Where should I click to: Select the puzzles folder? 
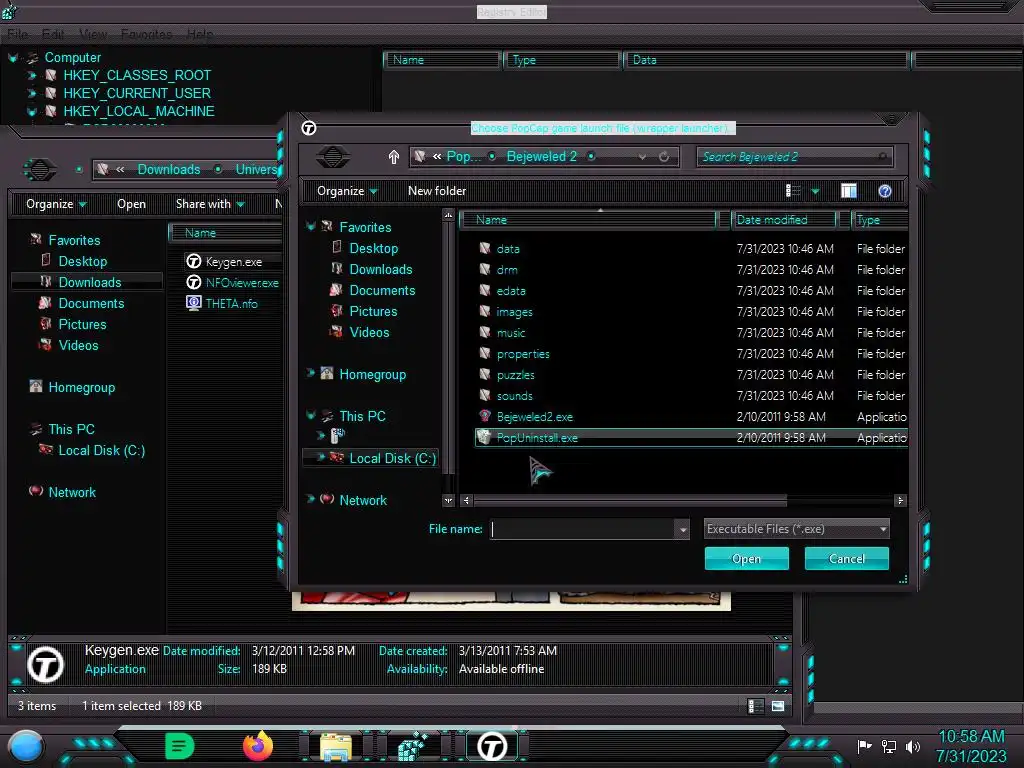pyautogui.click(x=515, y=375)
